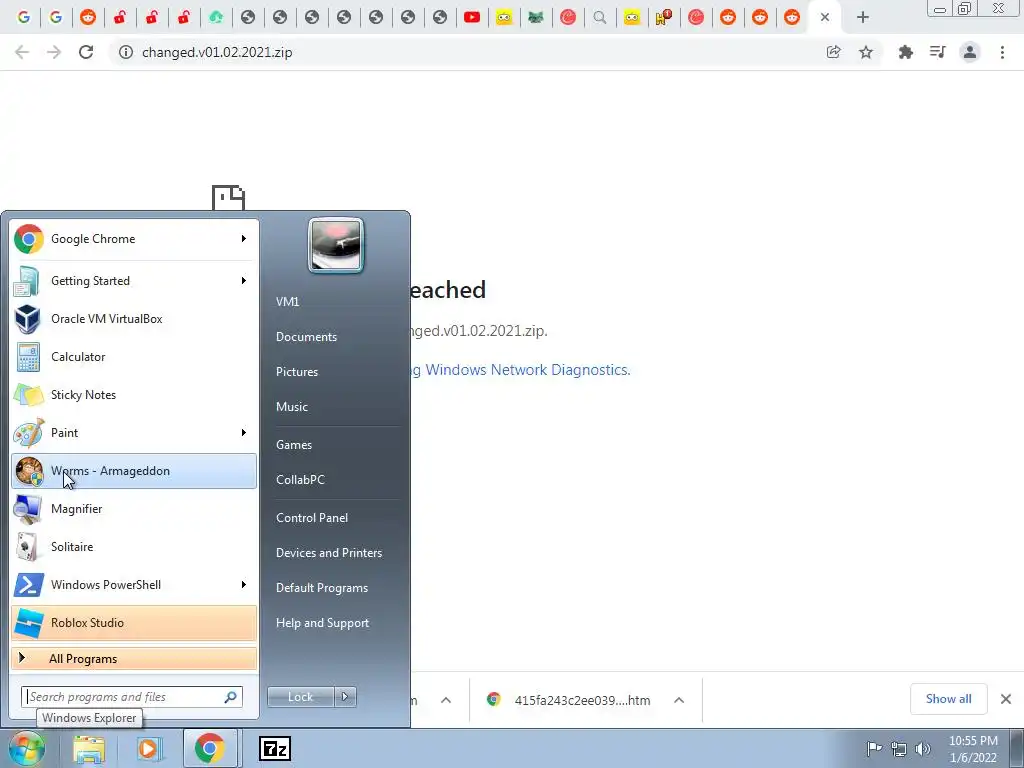This screenshot has height=768, width=1024.
Task: Open Devices and Printers
Action: pos(328,553)
